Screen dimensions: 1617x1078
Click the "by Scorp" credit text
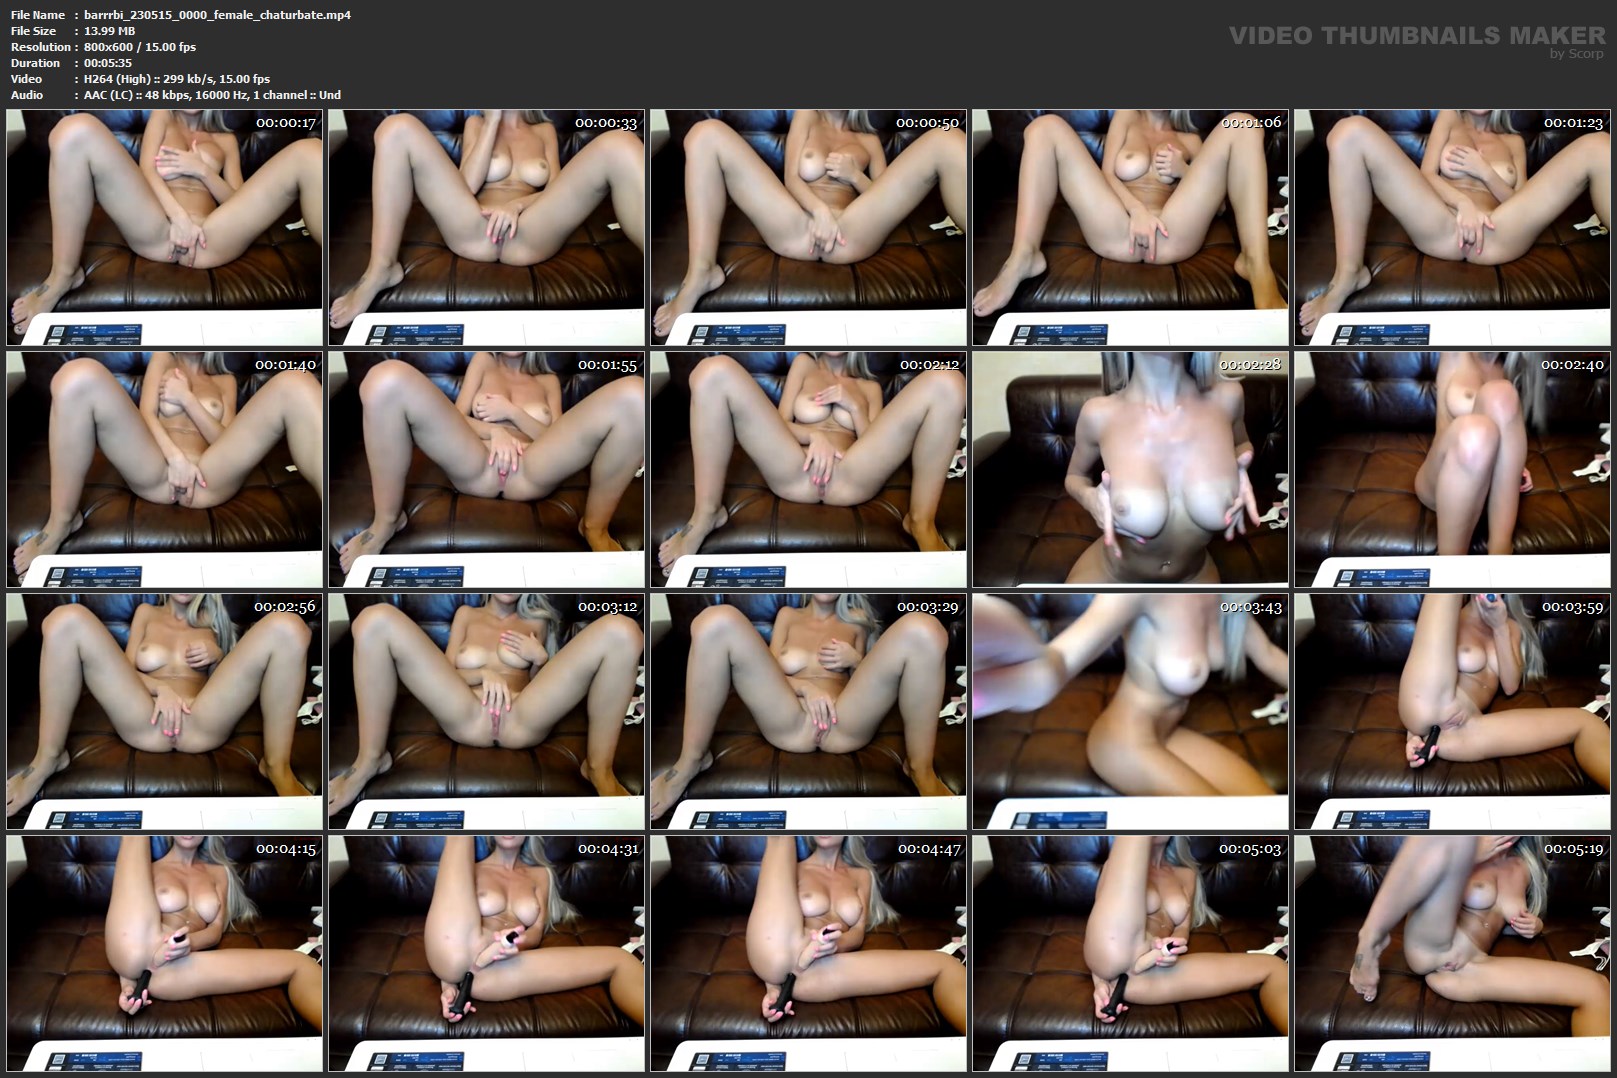point(1576,54)
